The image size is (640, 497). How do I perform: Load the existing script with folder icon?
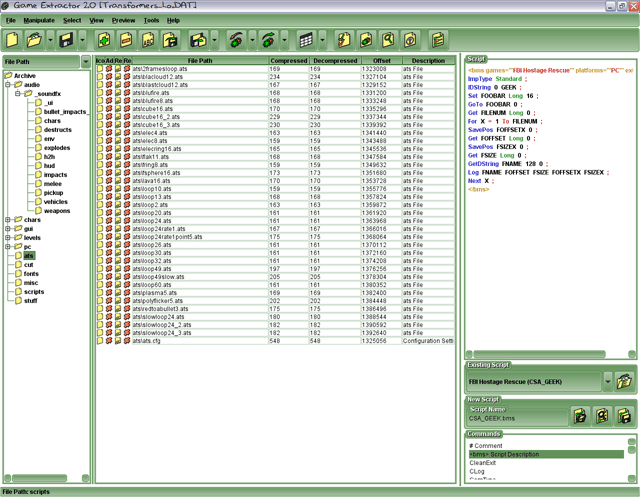[x=624, y=382]
